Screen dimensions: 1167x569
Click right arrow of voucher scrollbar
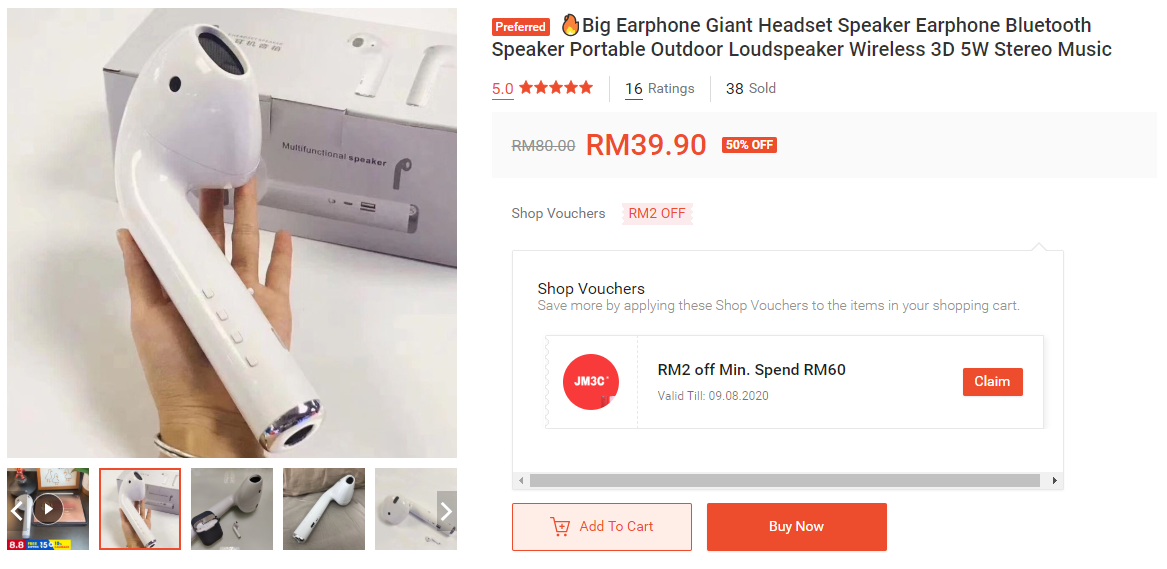point(1055,481)
